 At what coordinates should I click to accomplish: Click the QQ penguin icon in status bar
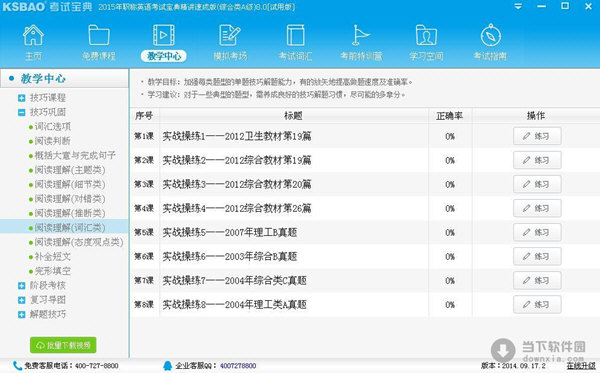[168, 365]
